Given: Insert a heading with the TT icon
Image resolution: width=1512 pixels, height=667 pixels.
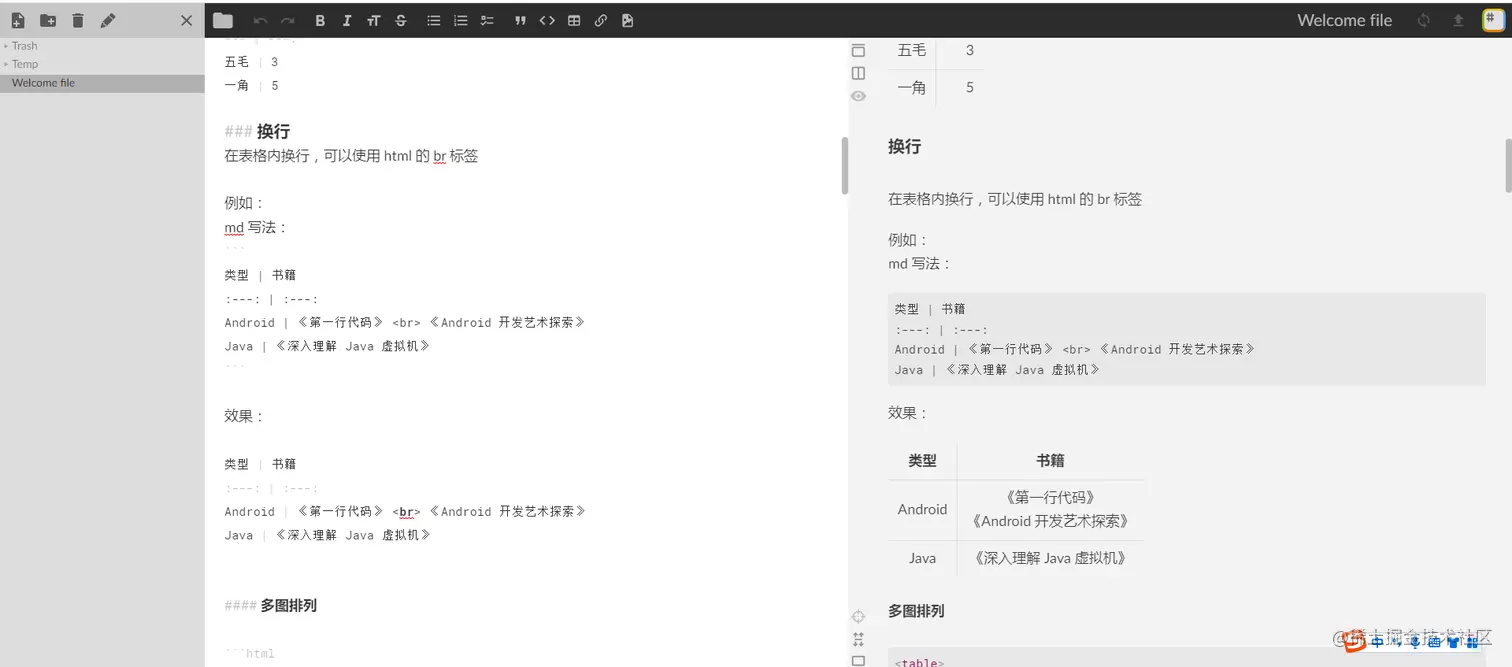Looking at the screenshot, I should click(x=374, y=20).
